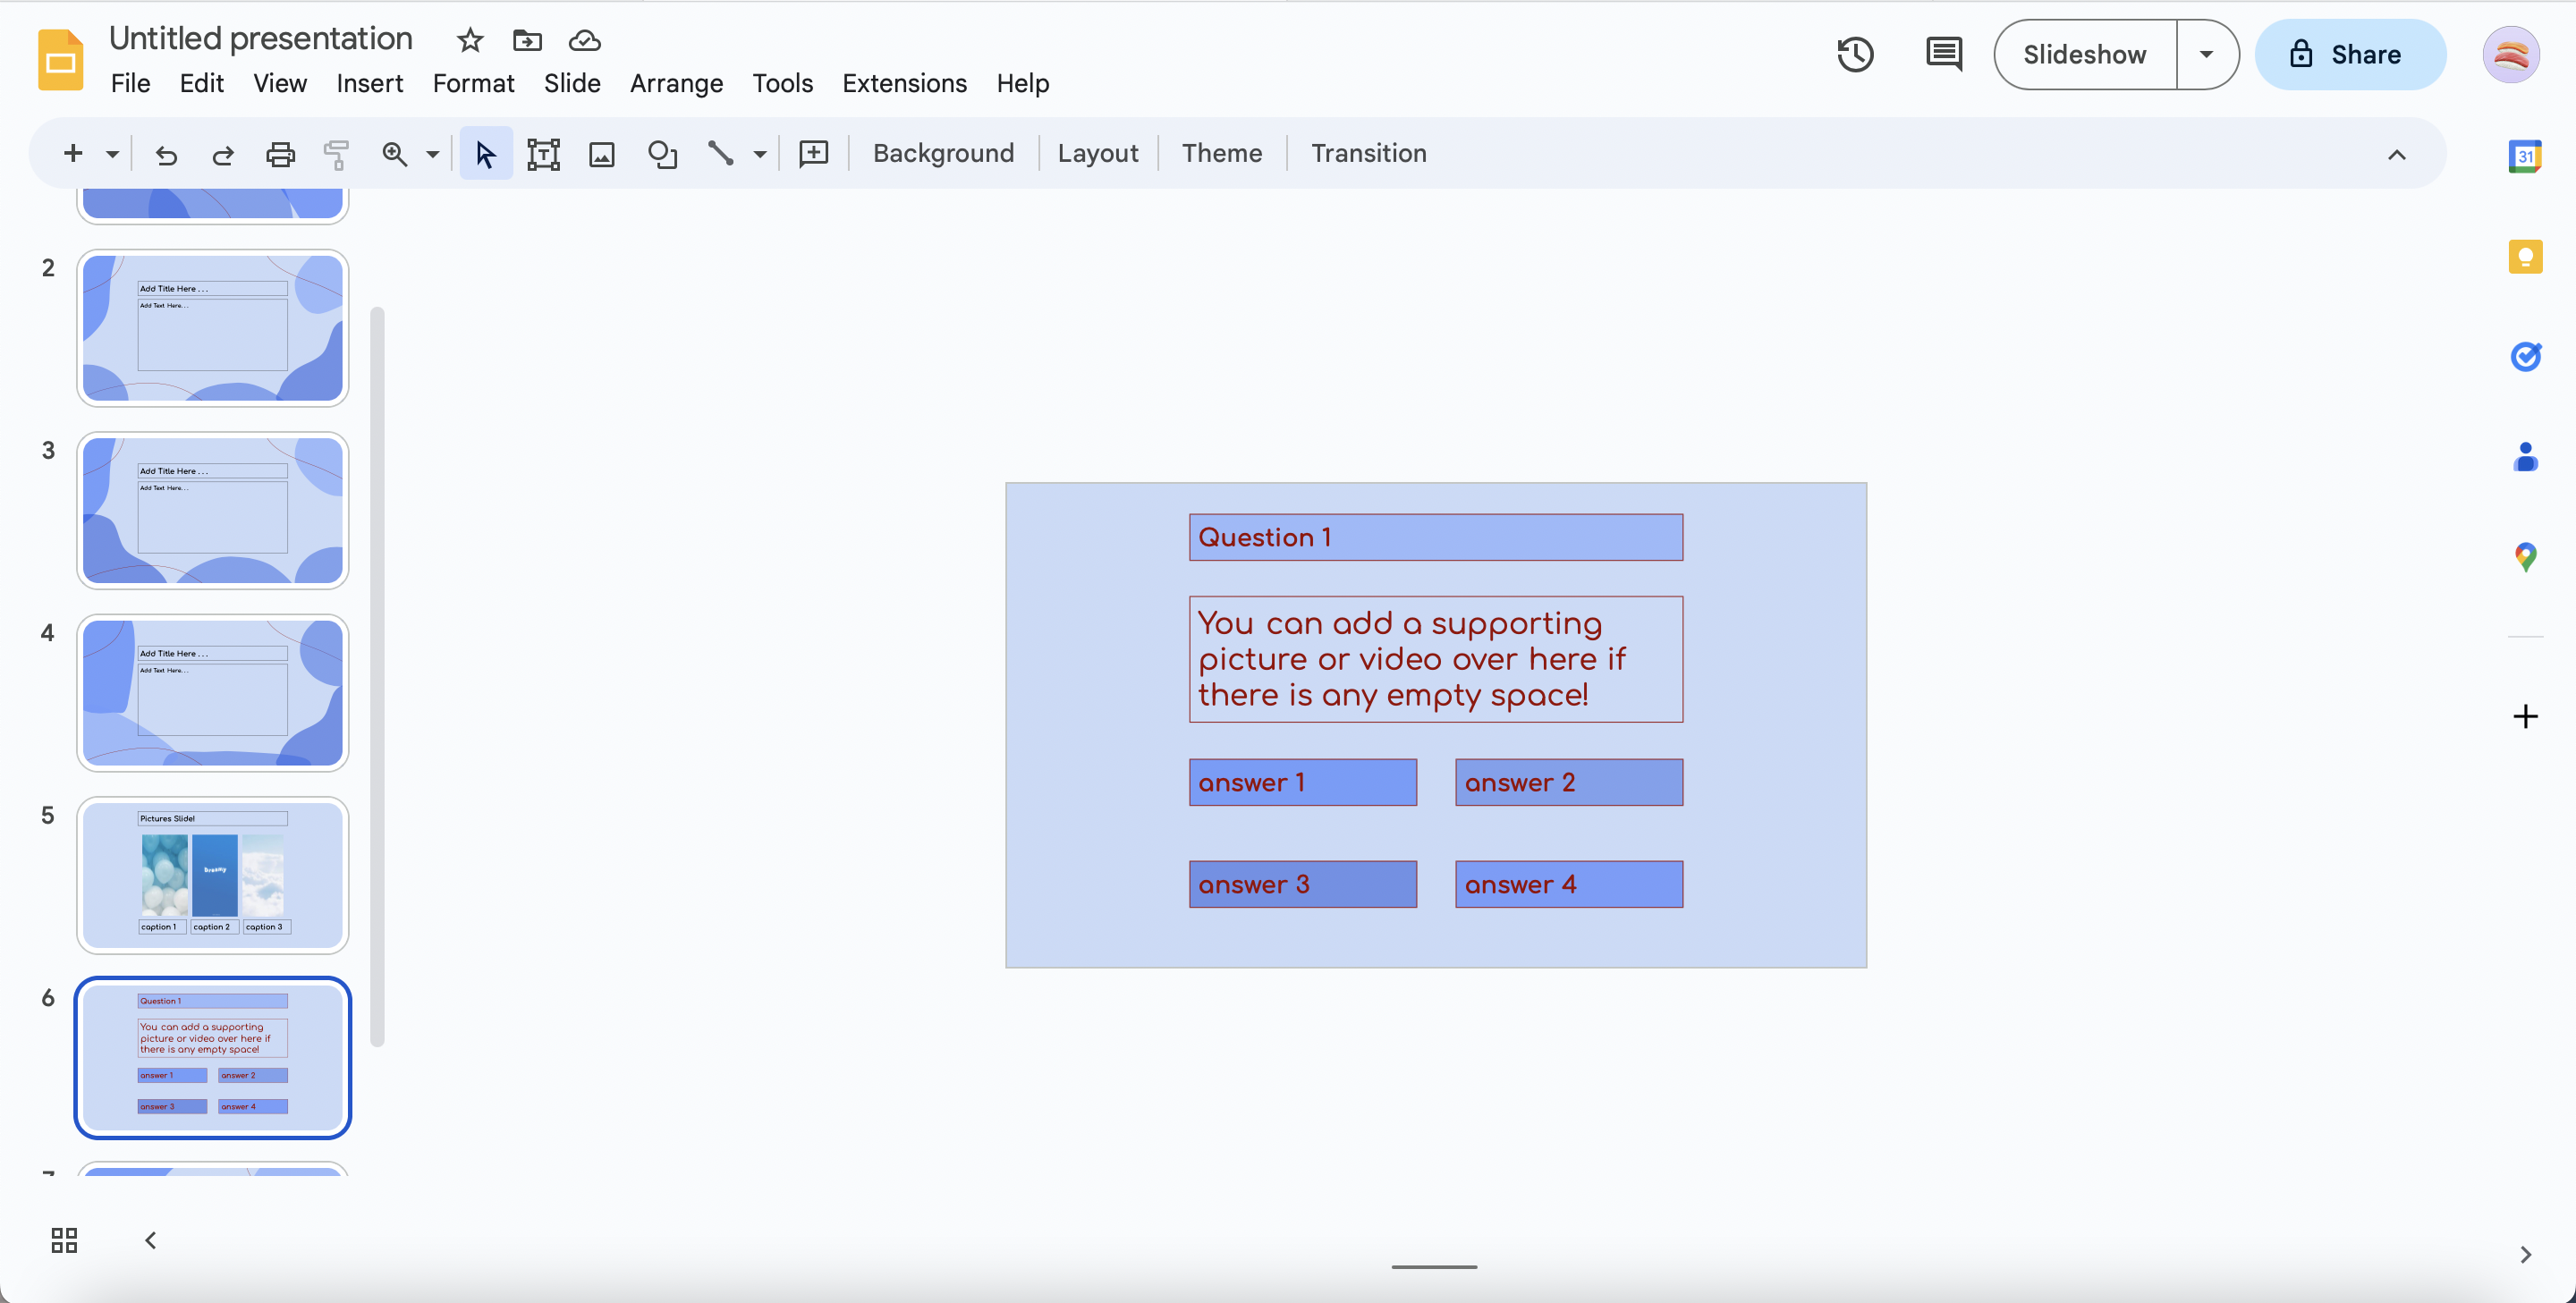Click the print icon
The height and width of the screenshot is (1303, 2576).
coord(280,154)
